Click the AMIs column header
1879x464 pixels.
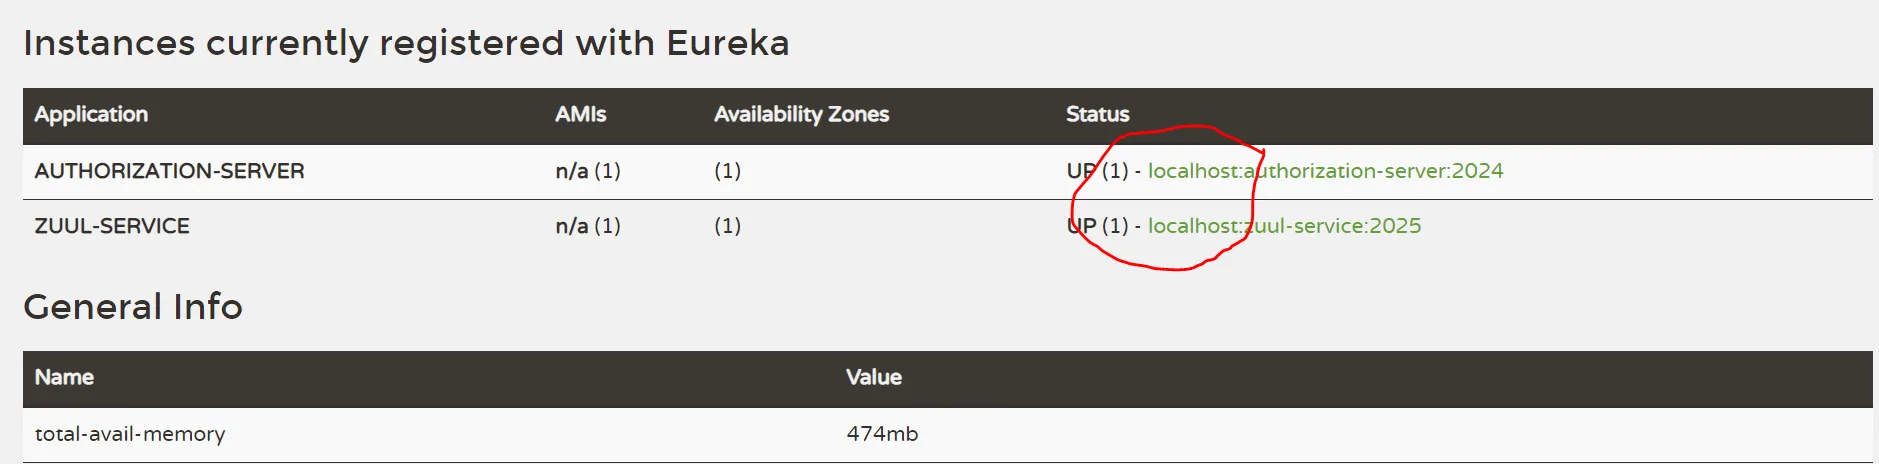[x=581, y=114]
